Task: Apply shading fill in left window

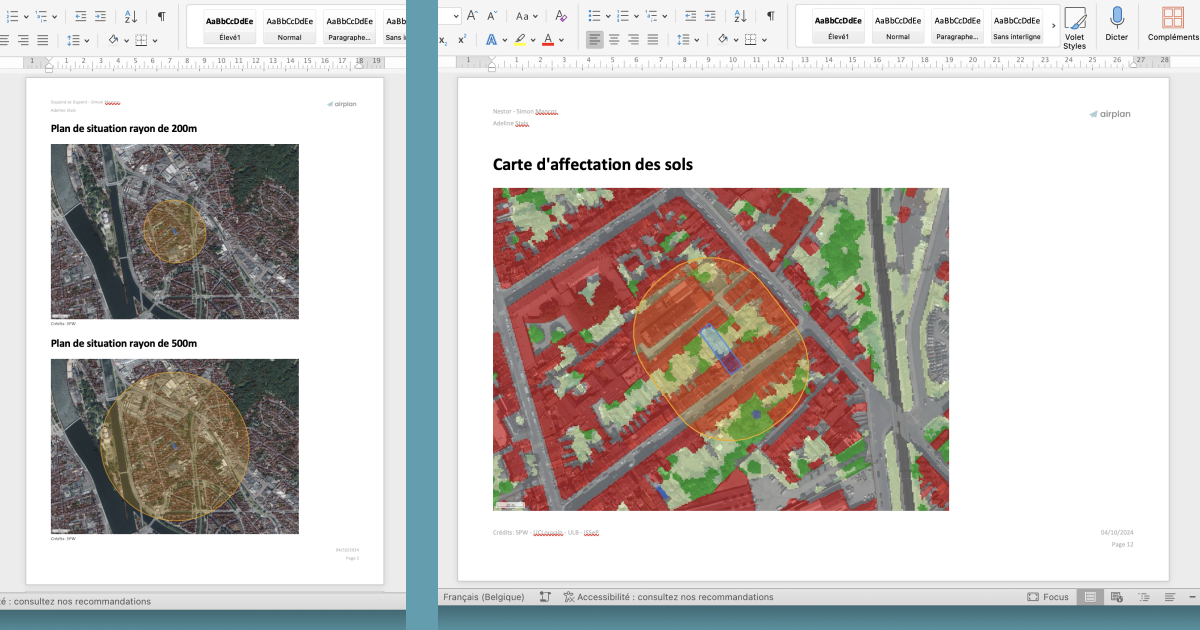Action: pyautogui.click(x=113, y=39)
